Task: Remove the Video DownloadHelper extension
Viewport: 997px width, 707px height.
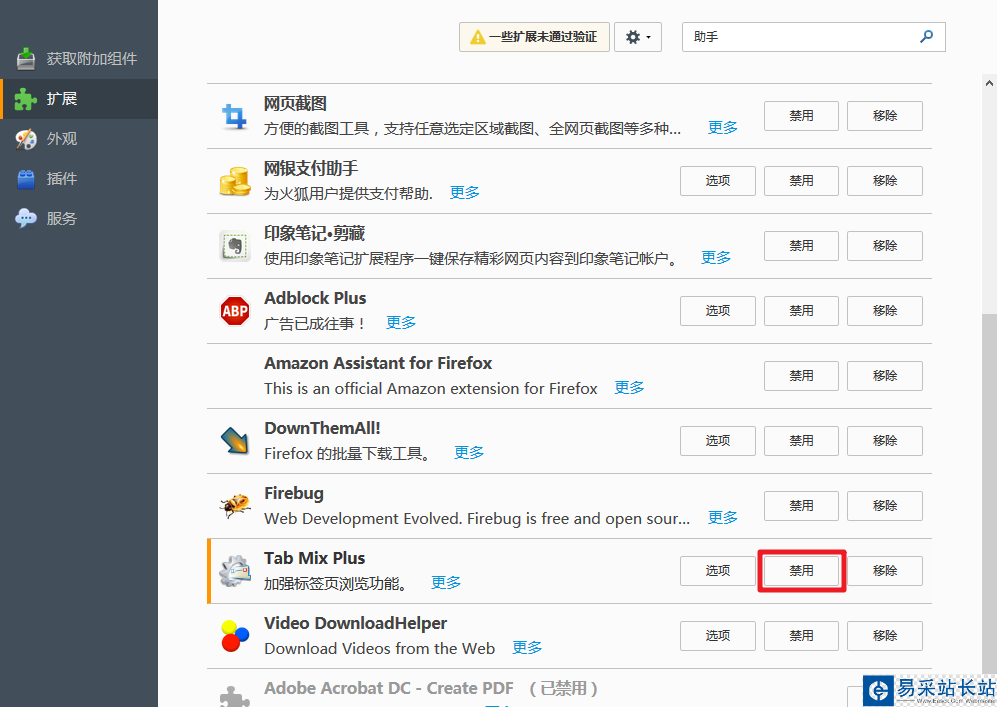Action: 884,636
